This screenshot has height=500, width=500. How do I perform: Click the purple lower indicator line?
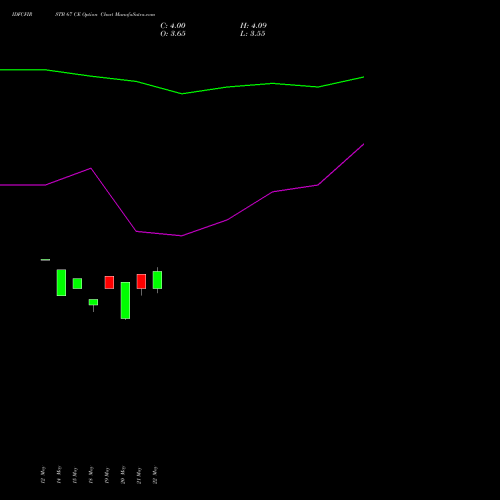(x=182, y=235)
